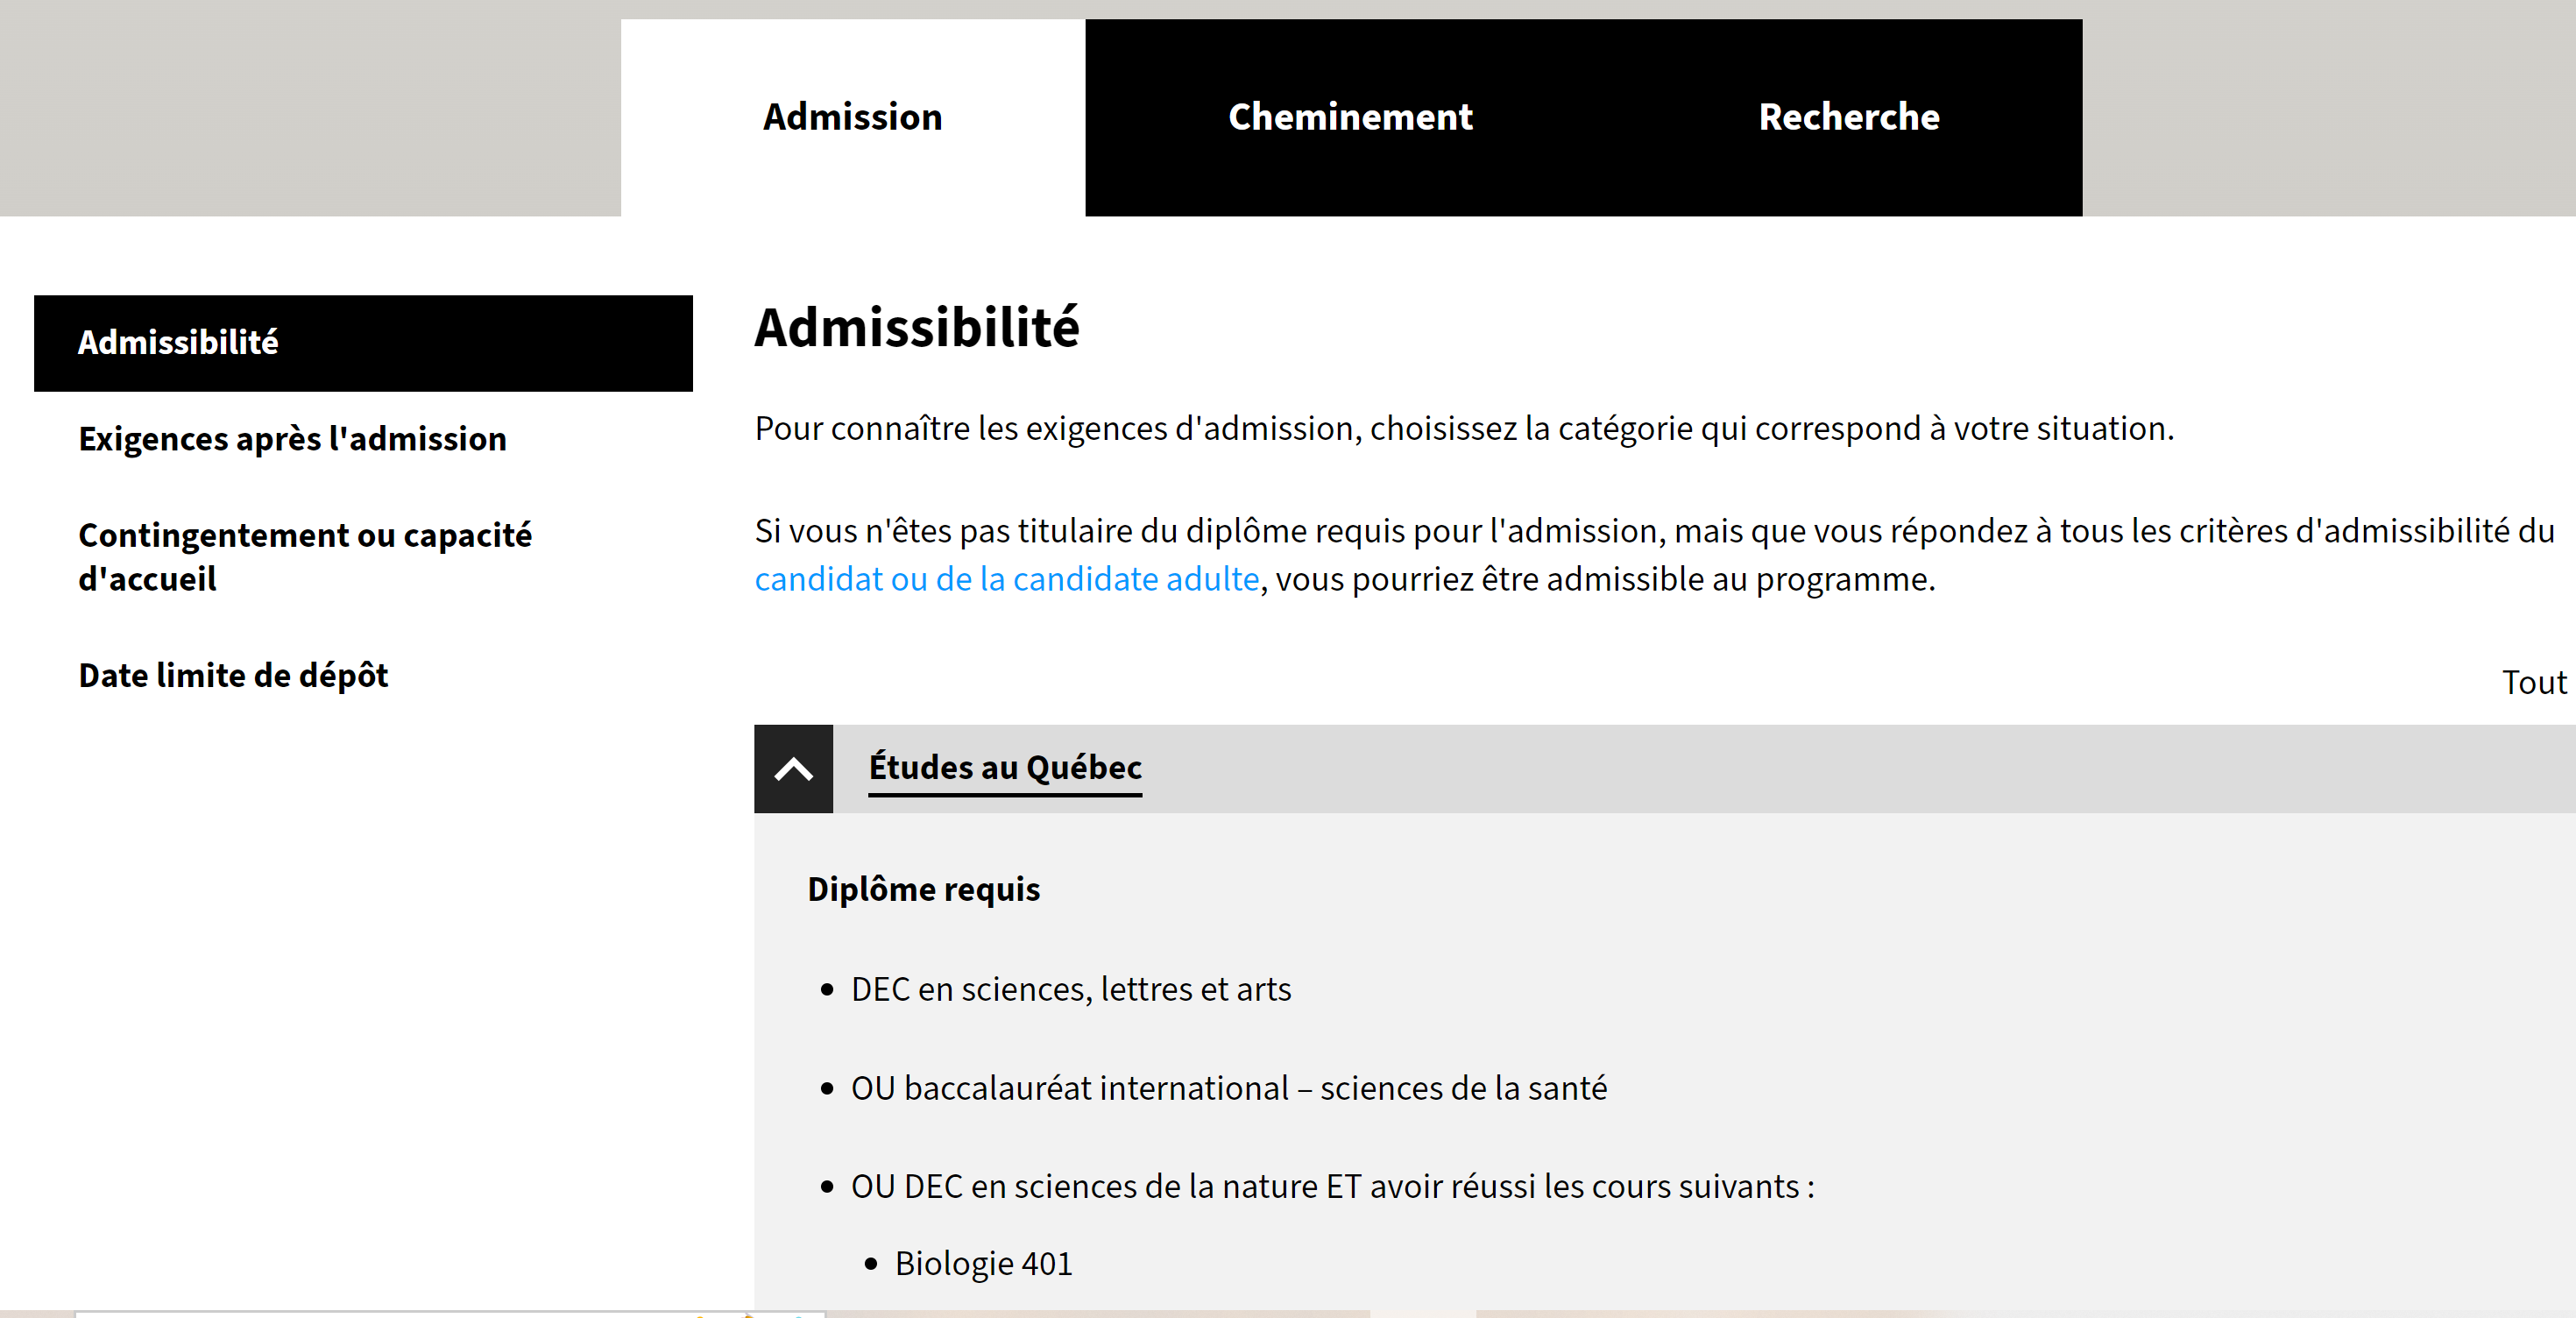Switch to the Cheminement tab
The image size is (2576, 1318).
(x=1350, y=117)
